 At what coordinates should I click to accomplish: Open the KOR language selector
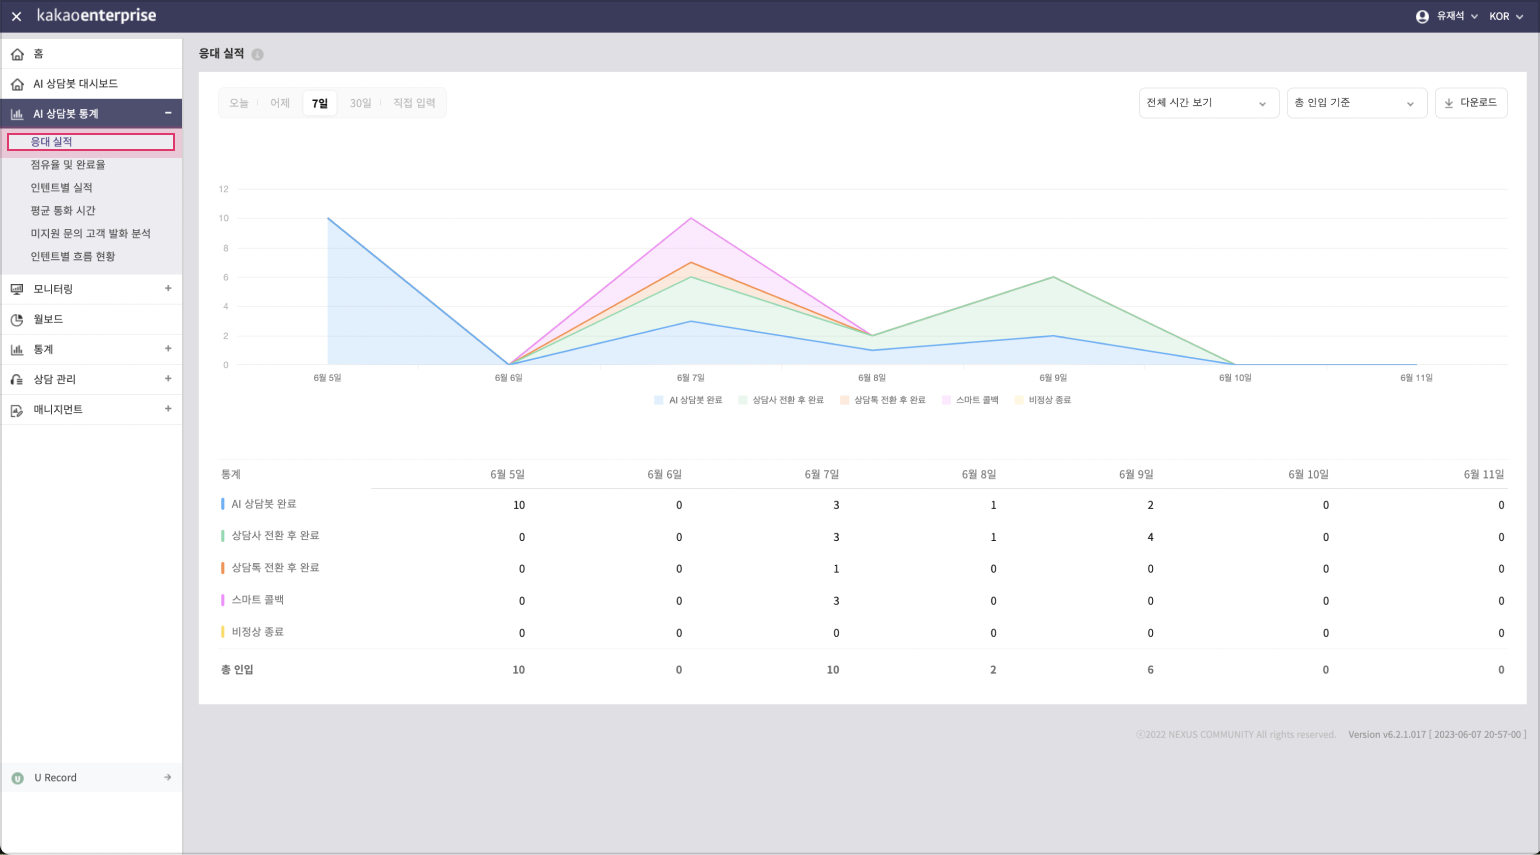click(1506, 17)
